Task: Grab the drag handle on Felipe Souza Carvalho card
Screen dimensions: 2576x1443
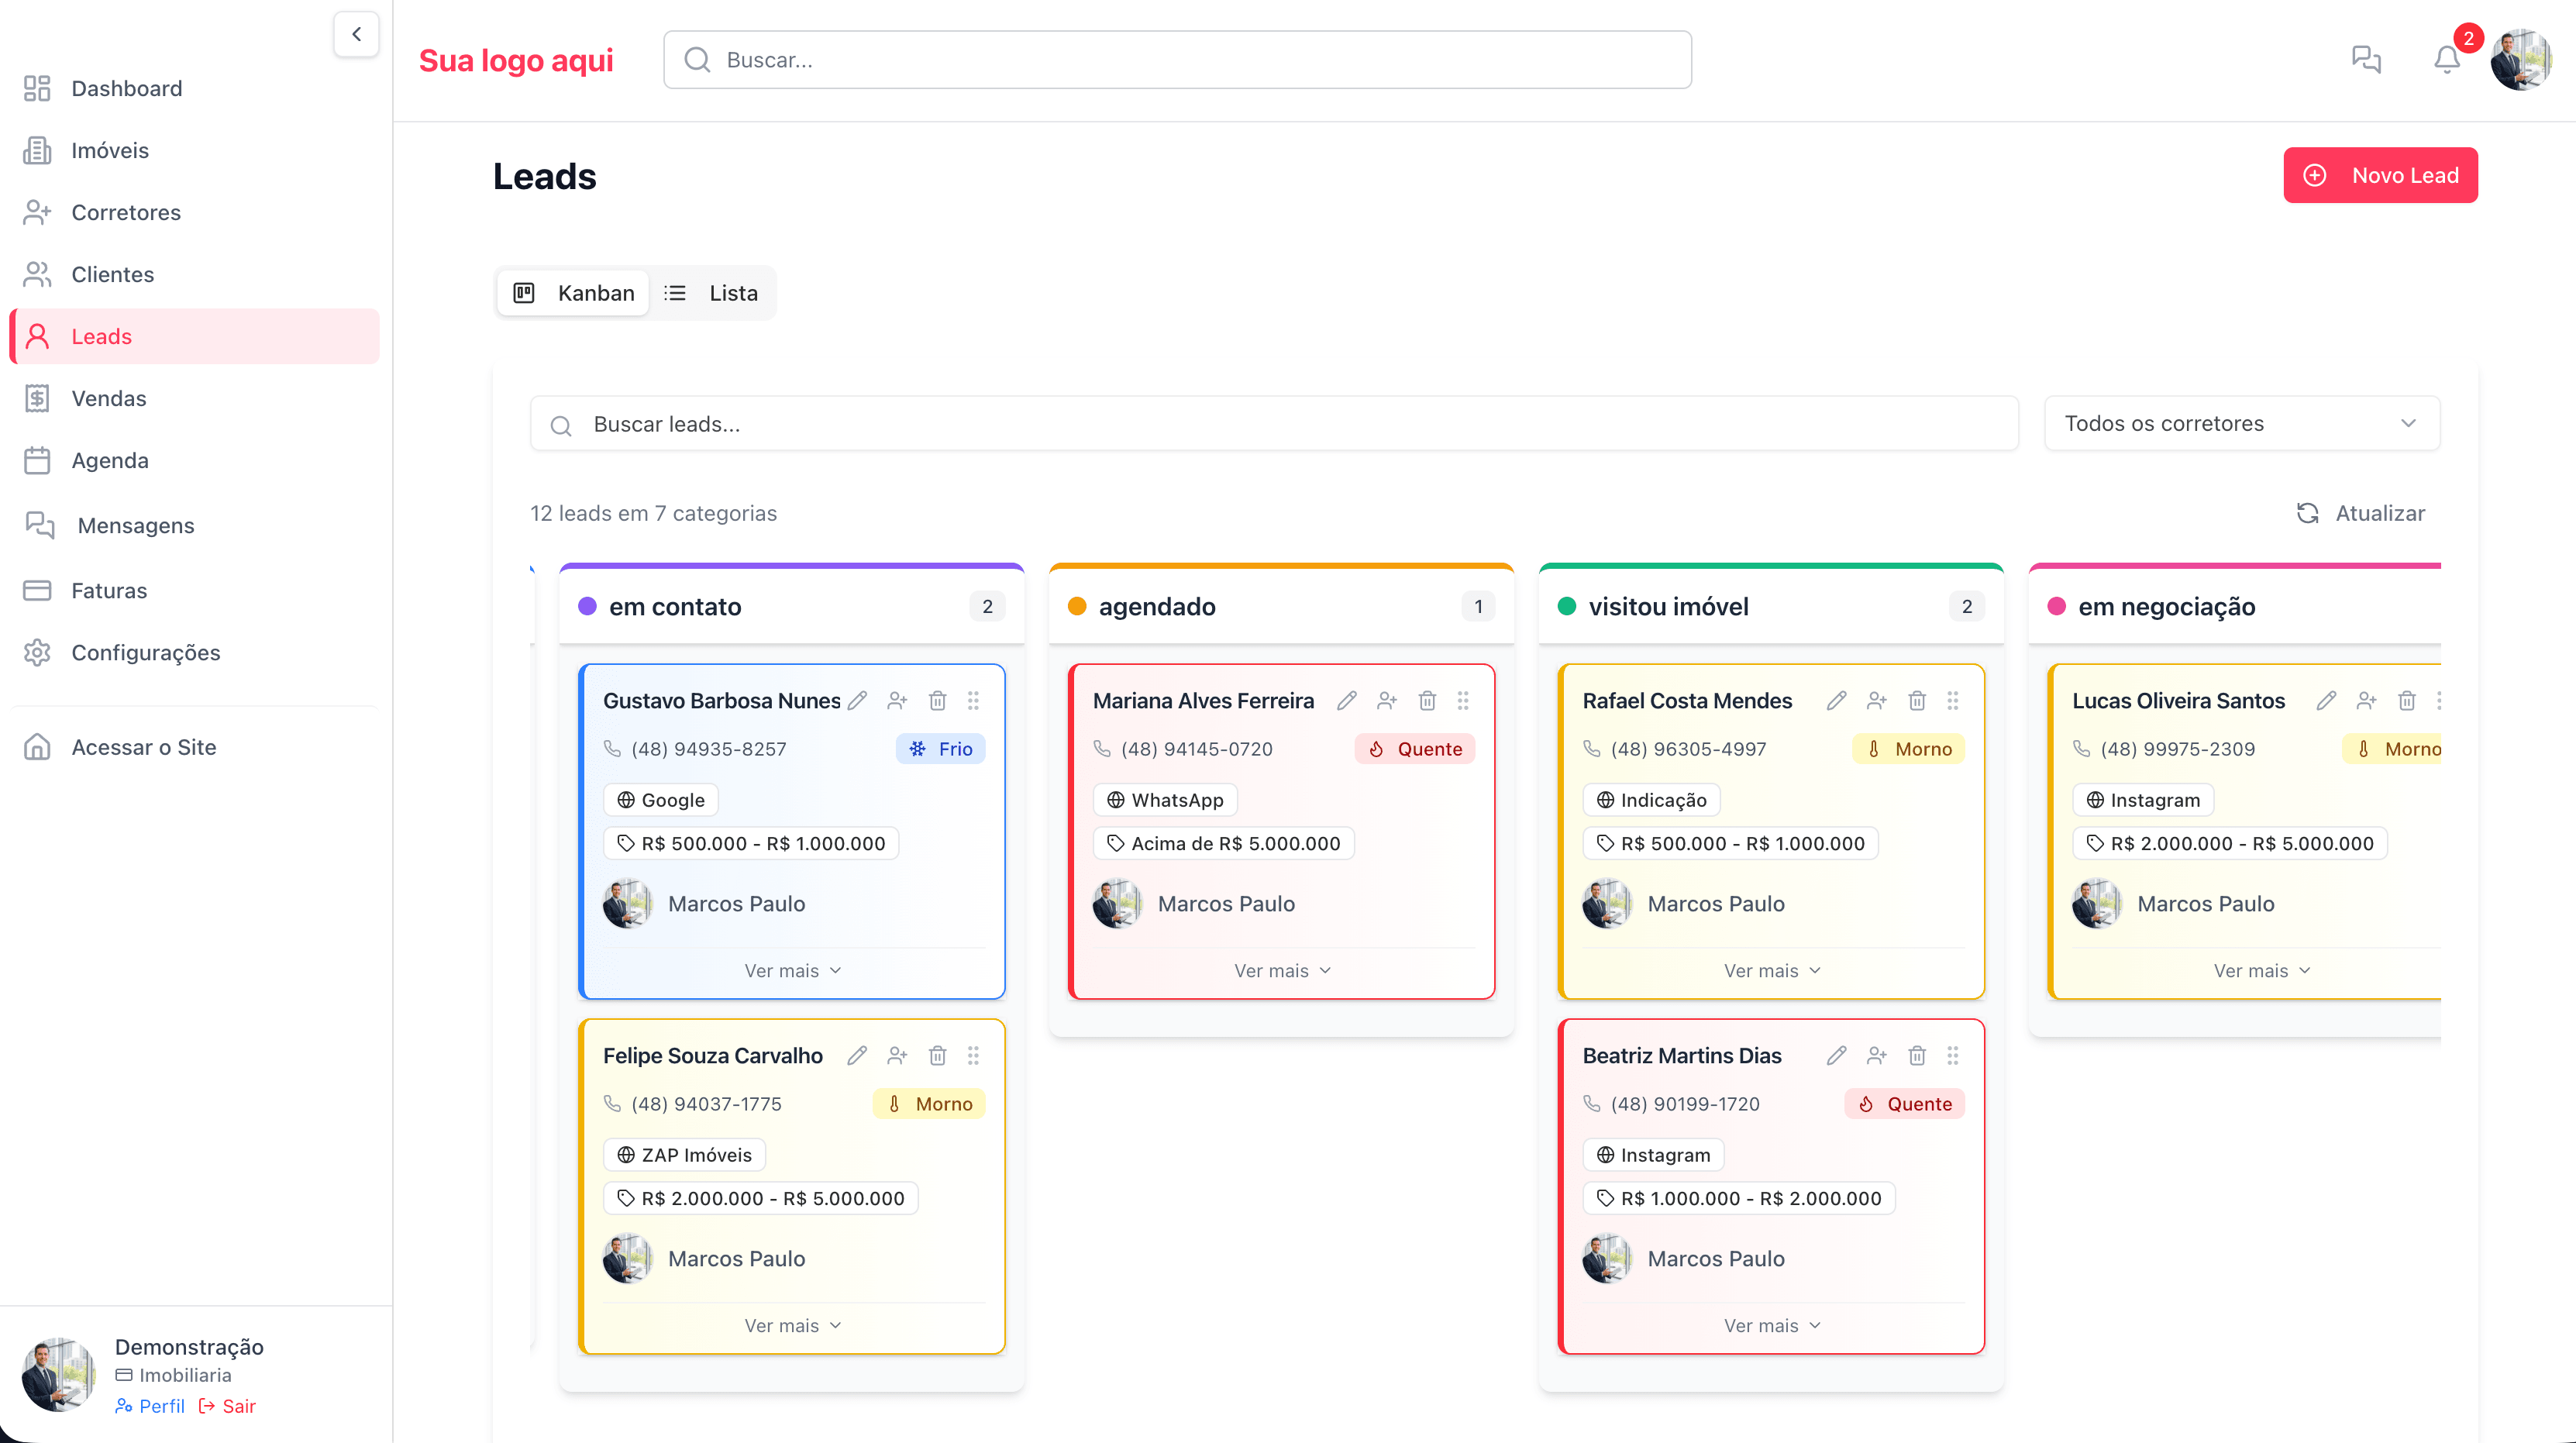Action: click(x=973, y=1055)
